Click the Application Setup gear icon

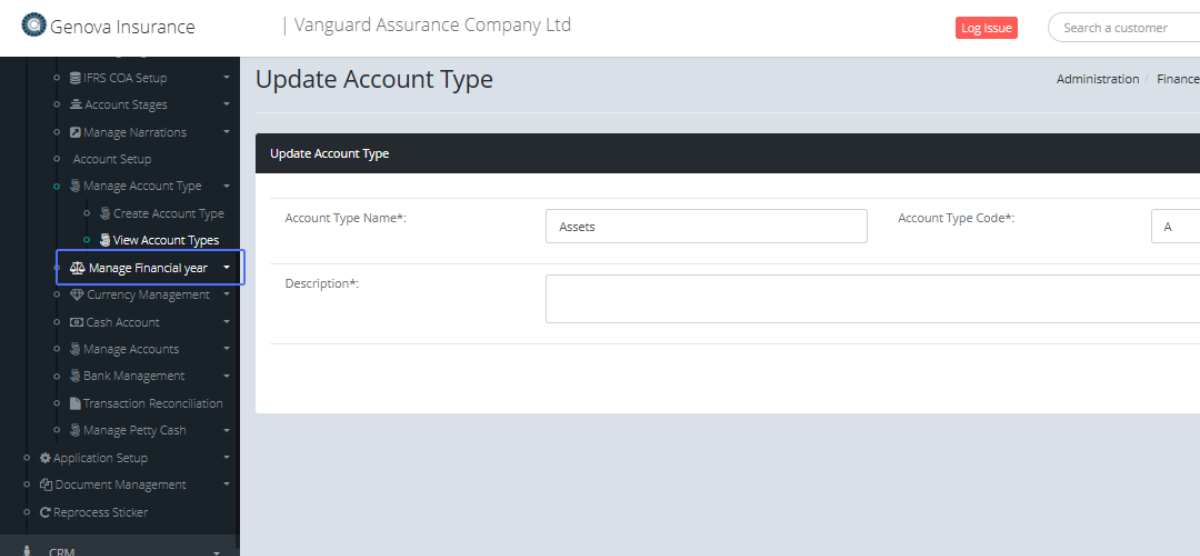[x=45, y=458]
